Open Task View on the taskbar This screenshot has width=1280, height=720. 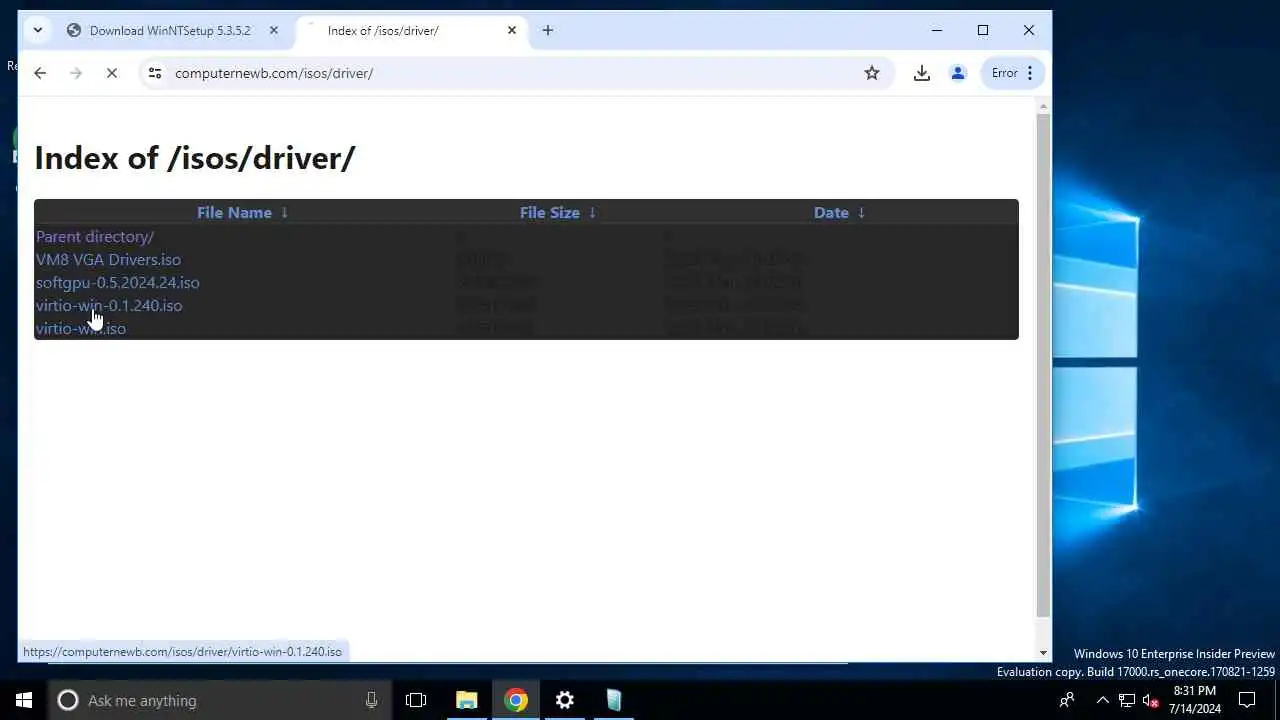(416, 700)
